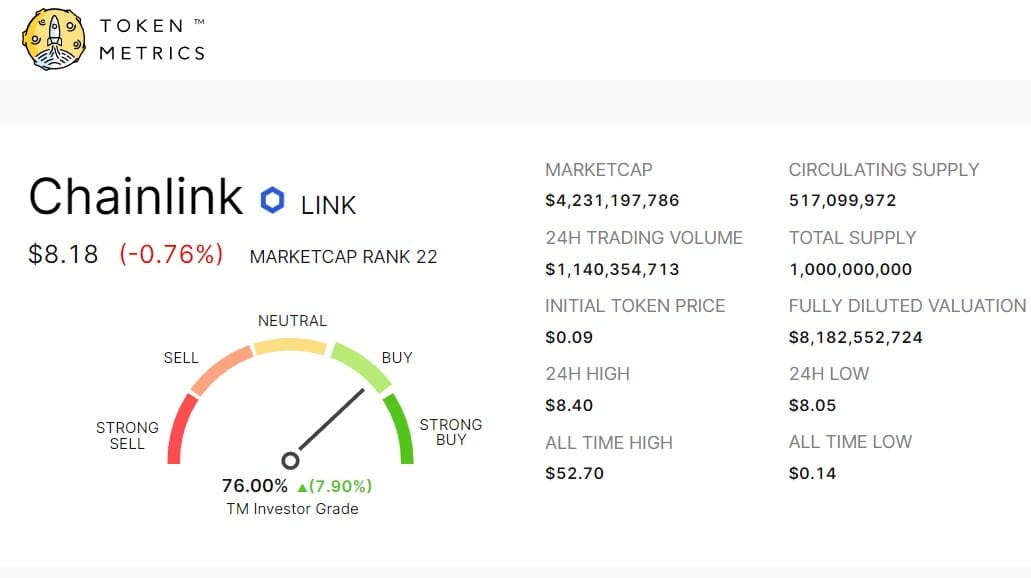Click the All Time High $52.70 value

click(574, 473)
